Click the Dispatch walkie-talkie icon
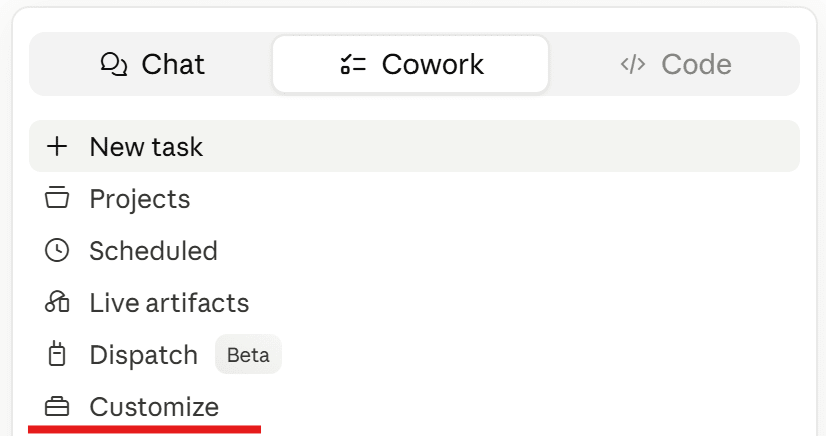 (x=57, y=354)
